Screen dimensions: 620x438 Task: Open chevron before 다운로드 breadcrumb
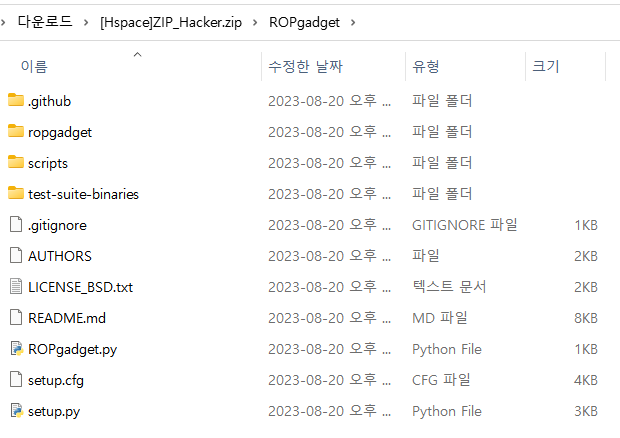[3, 23]
